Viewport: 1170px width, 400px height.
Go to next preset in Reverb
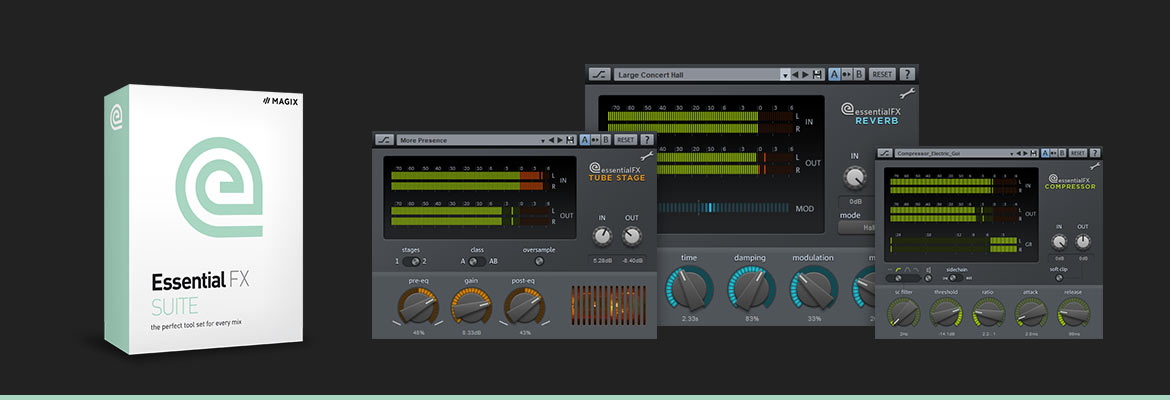pyautogui.click(x=806, y=75)
